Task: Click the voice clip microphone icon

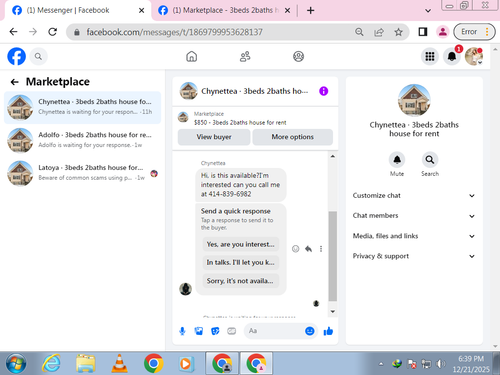Action: click(x=182, y=331)
